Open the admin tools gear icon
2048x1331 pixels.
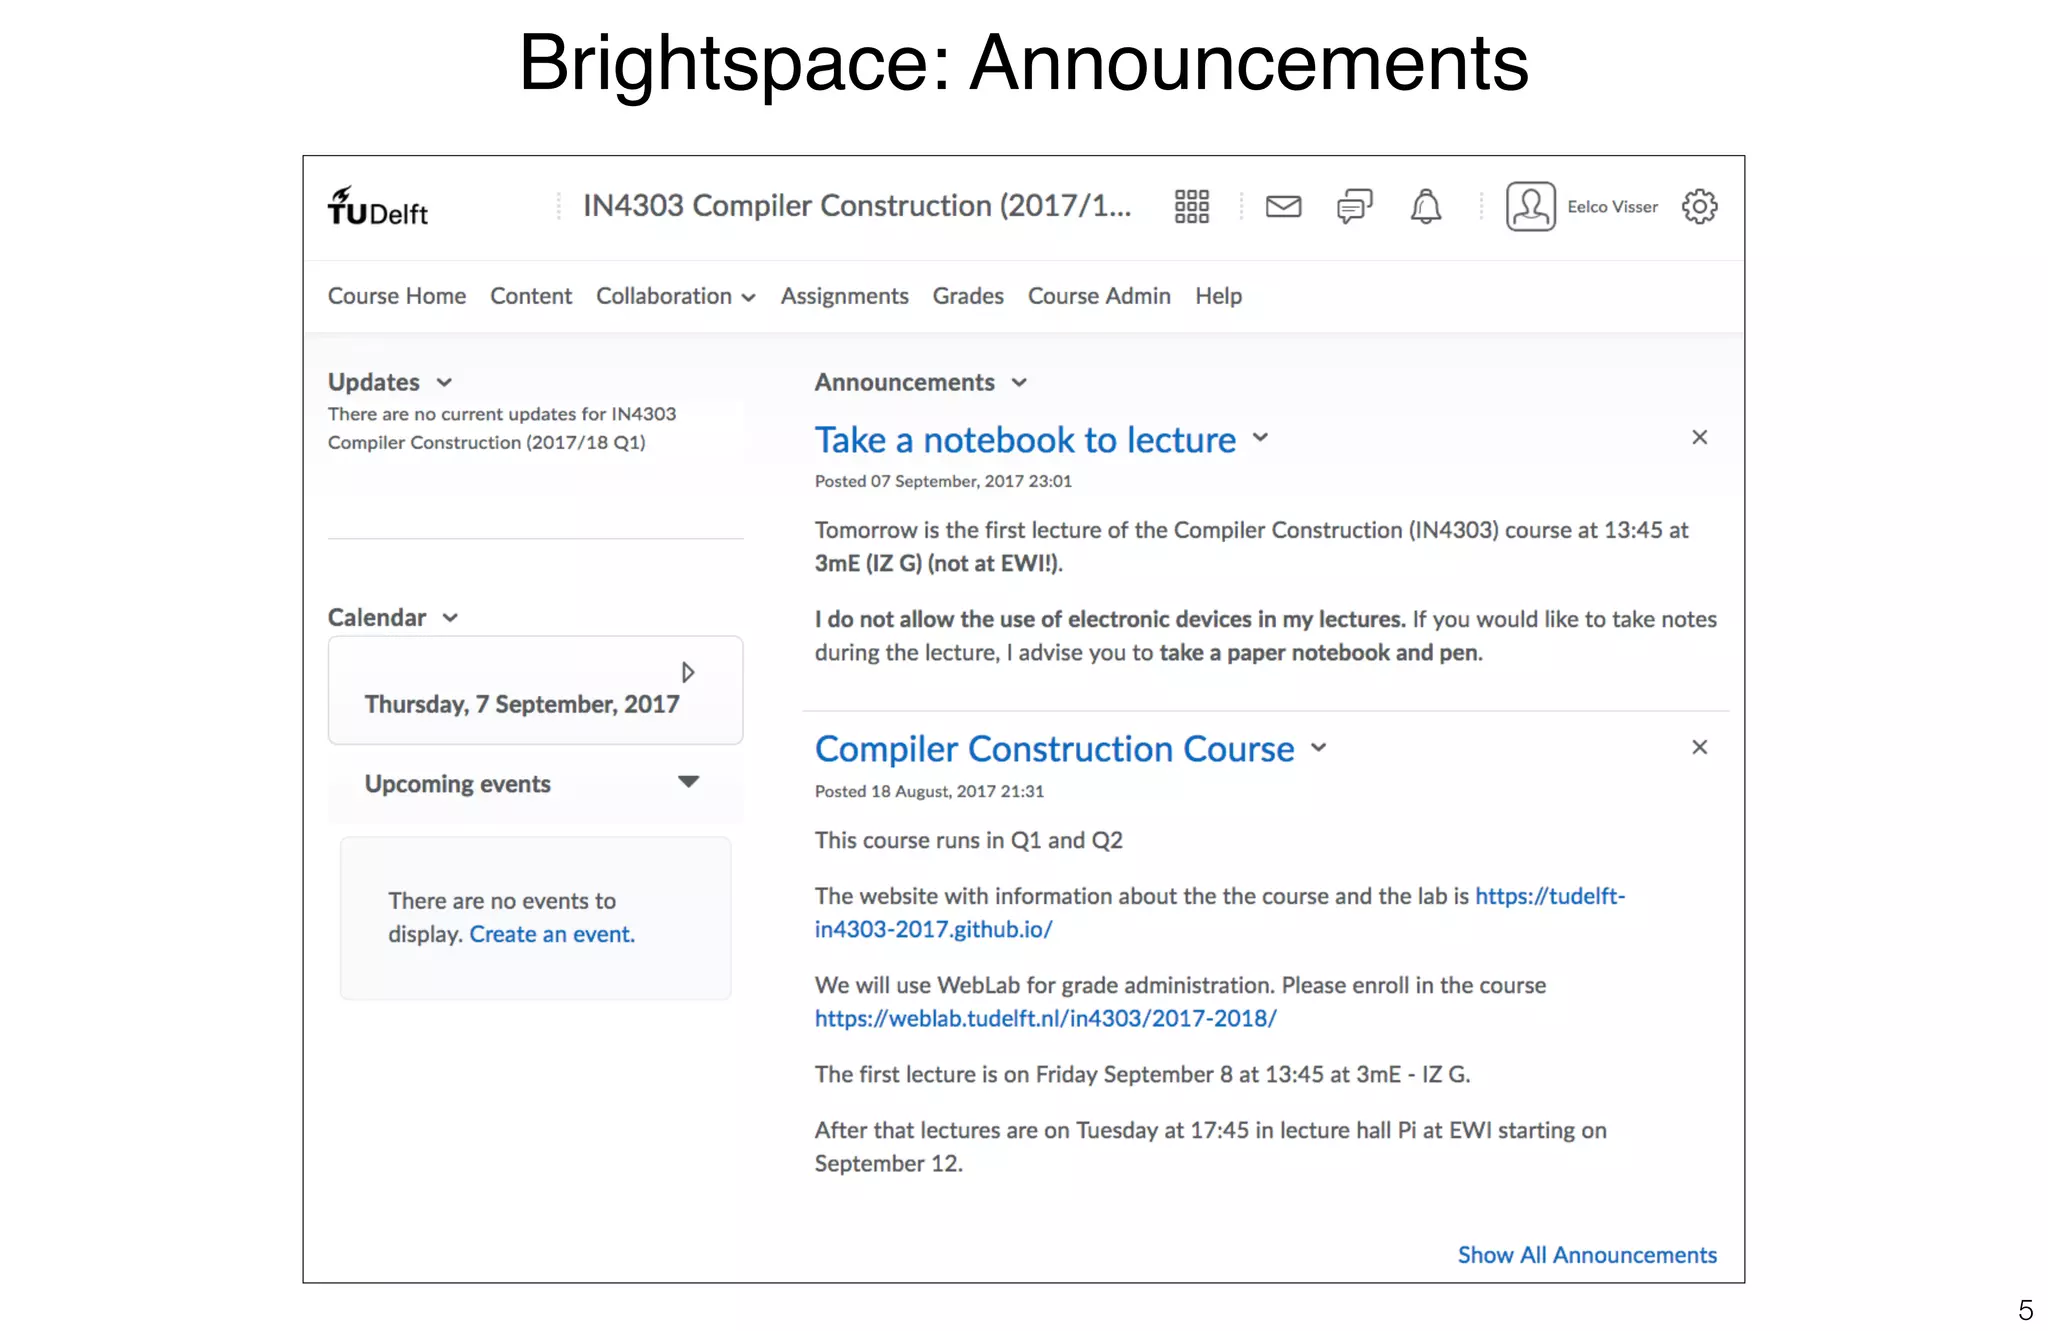click(x=1699, y=207)
